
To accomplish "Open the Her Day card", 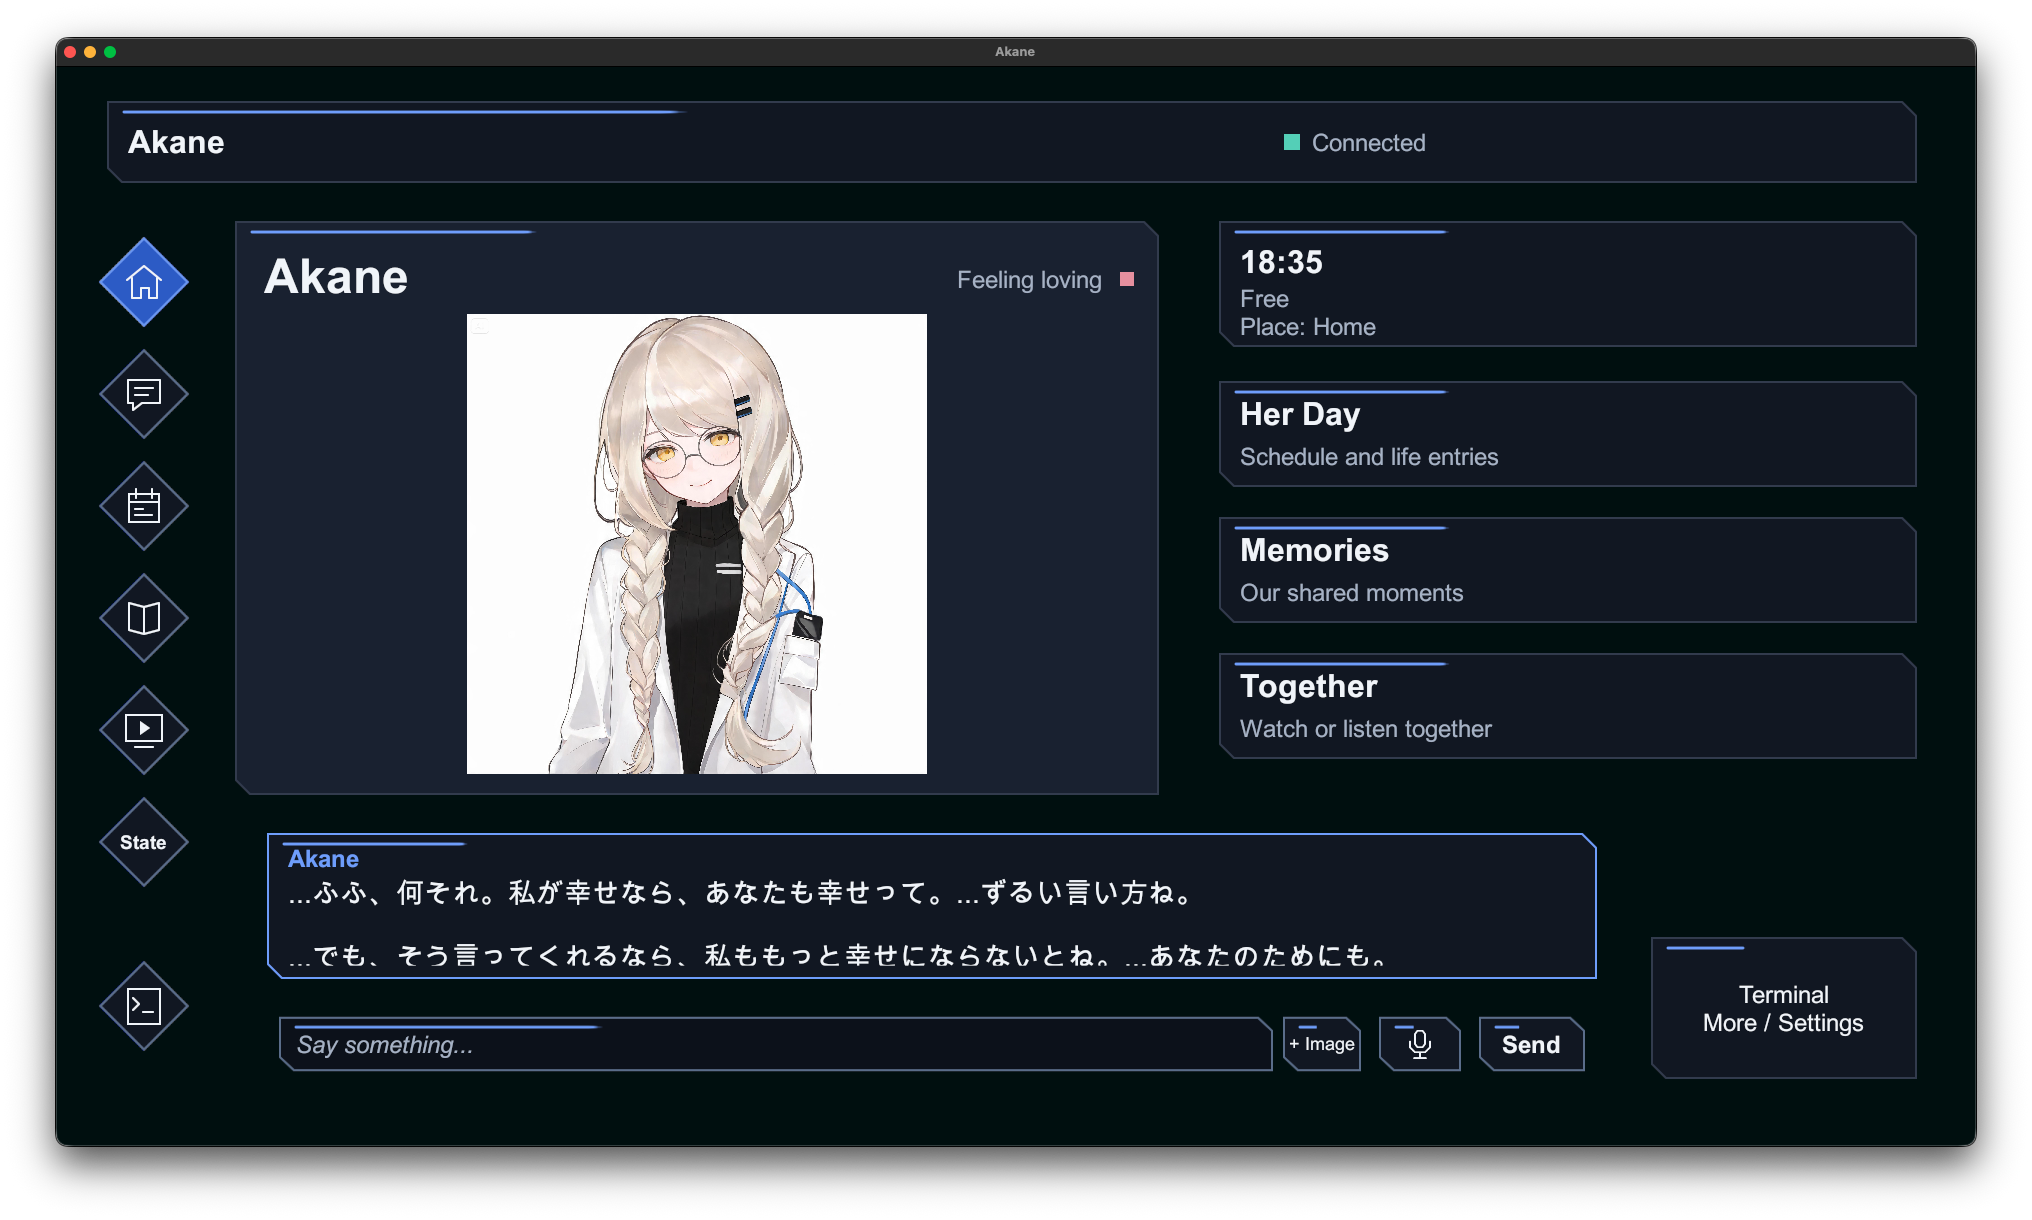I will click(x=1567, y=434).
